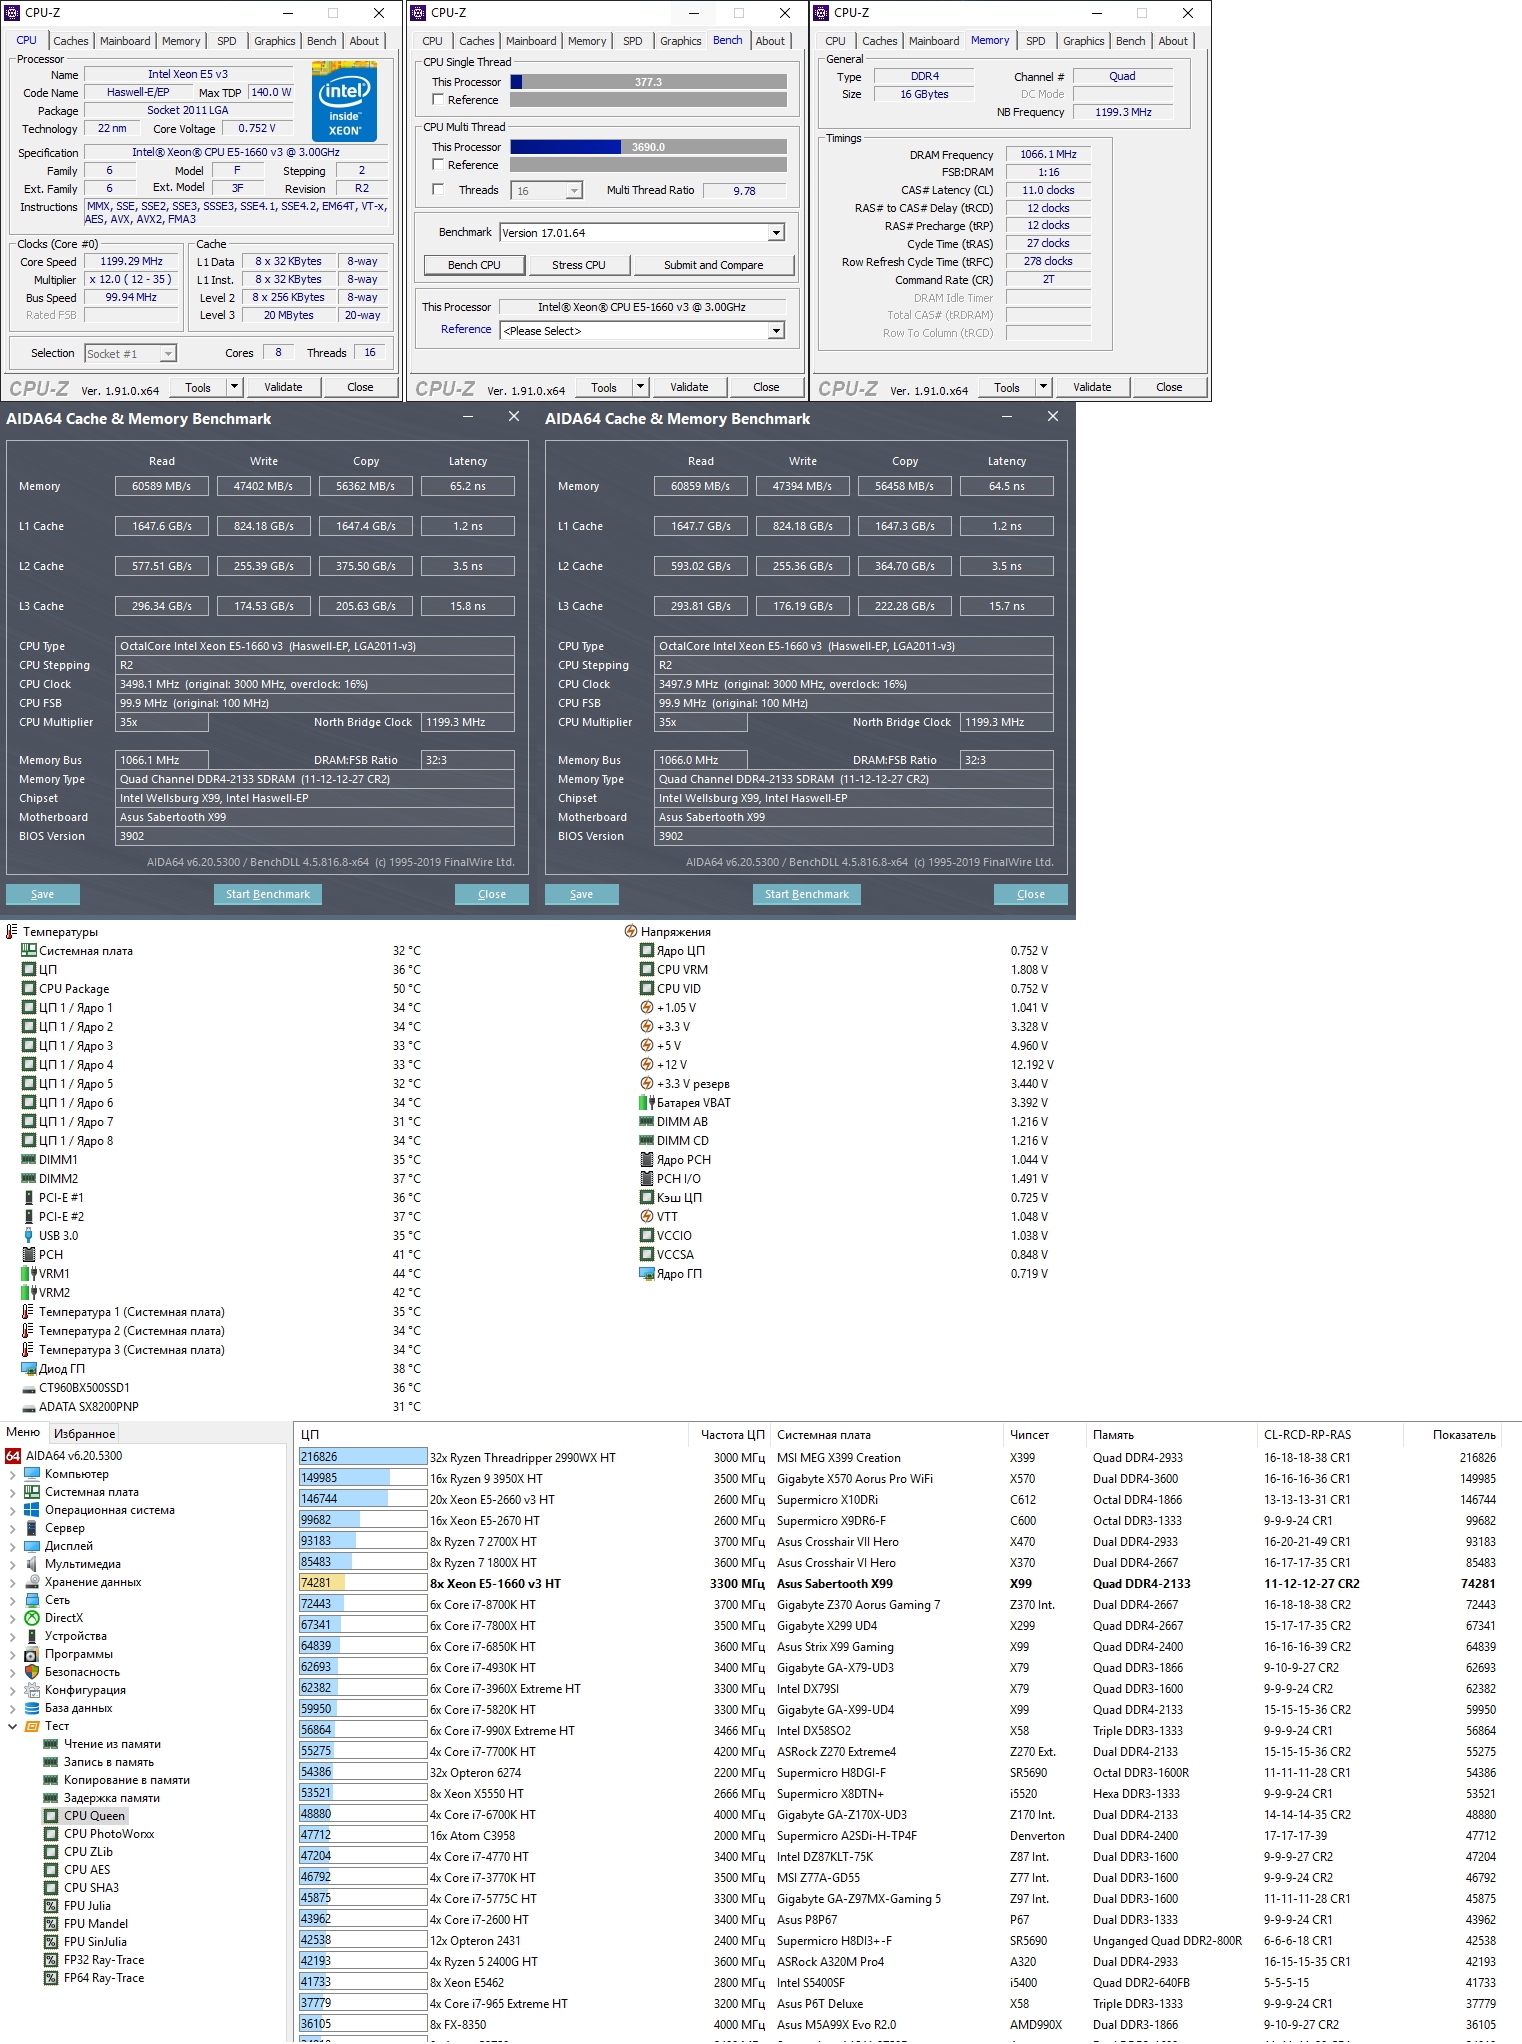
Task: Open Graphics tab in CPU-Z CPU window
Action: click(275, 41)
